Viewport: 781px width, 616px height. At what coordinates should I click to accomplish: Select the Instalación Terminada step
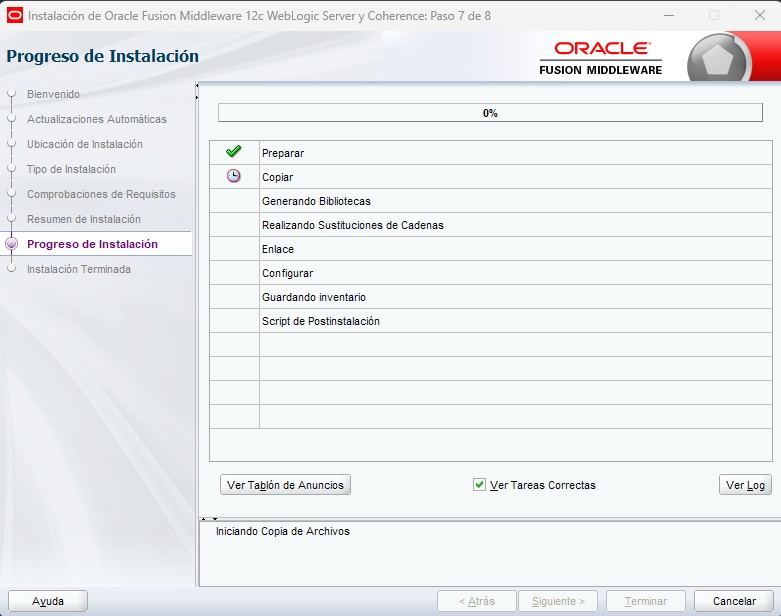(79, 269)
